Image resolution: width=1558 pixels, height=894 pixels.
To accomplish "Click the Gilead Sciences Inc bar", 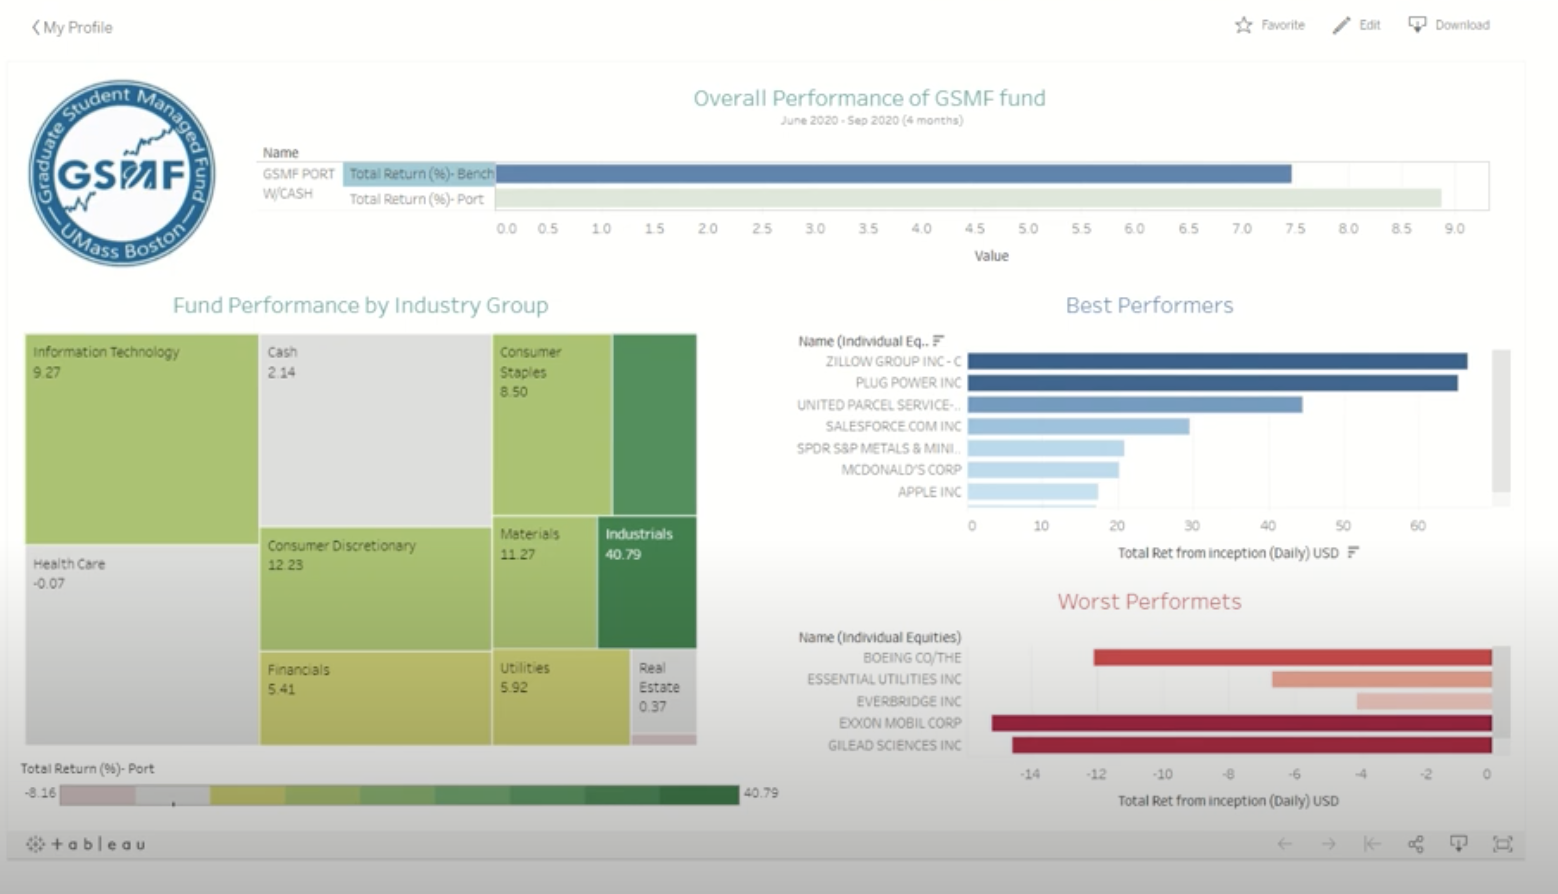I will (x=1252, y=745).
